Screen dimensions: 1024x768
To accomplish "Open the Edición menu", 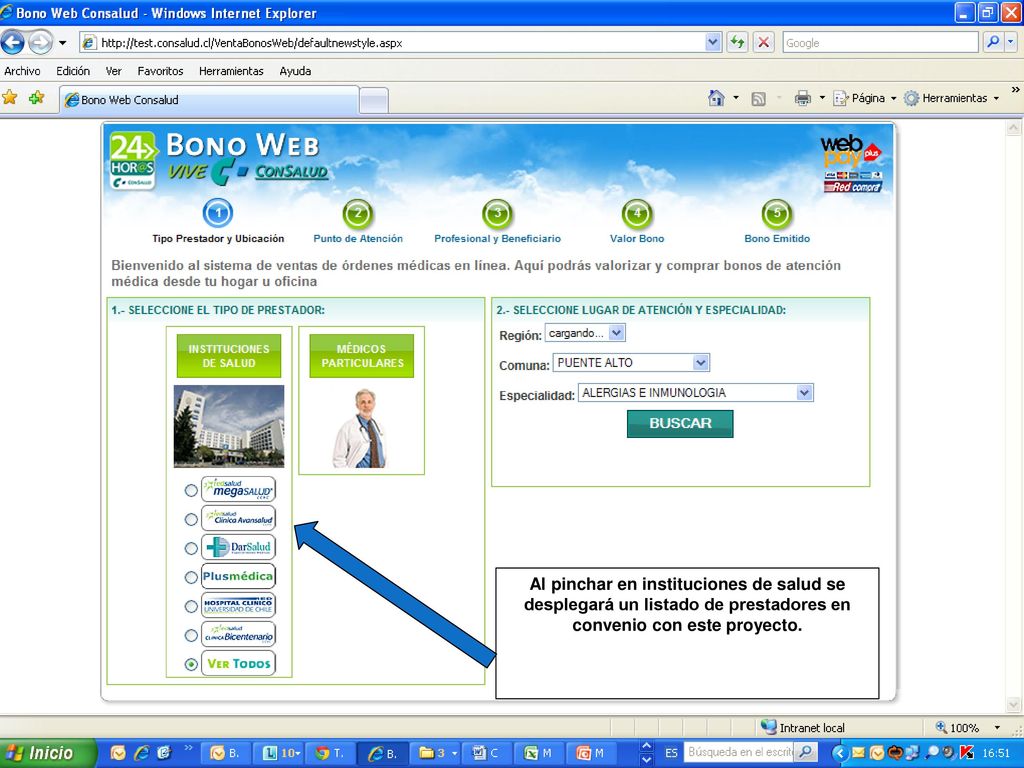I will click(x=73, y=71).
